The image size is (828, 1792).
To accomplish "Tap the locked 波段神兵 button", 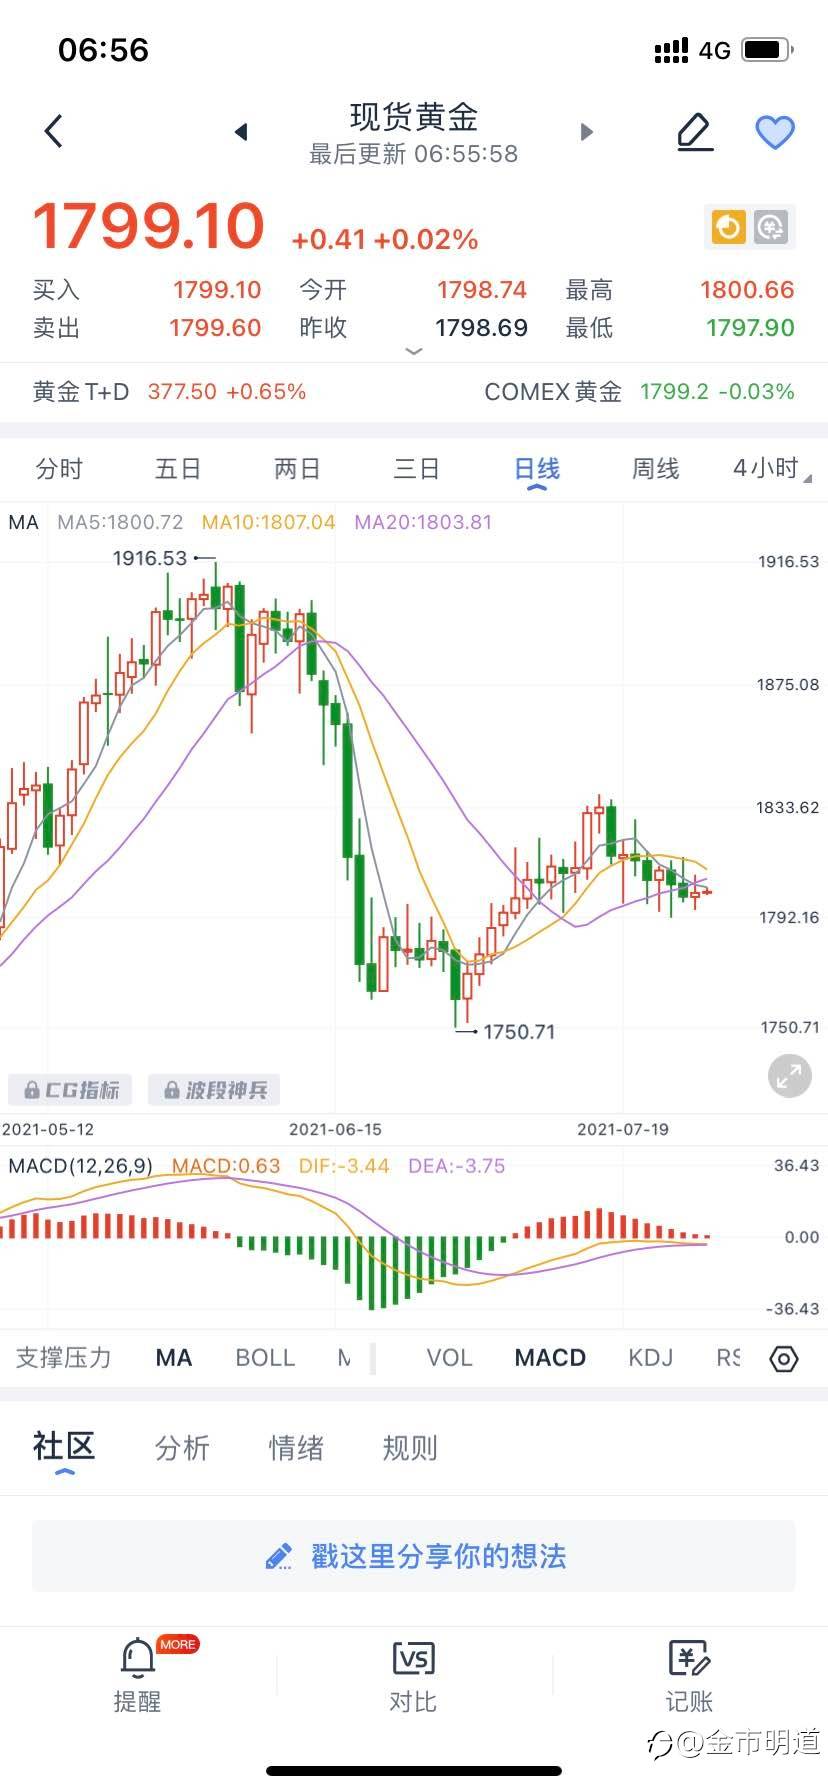I will (214, 1090).
